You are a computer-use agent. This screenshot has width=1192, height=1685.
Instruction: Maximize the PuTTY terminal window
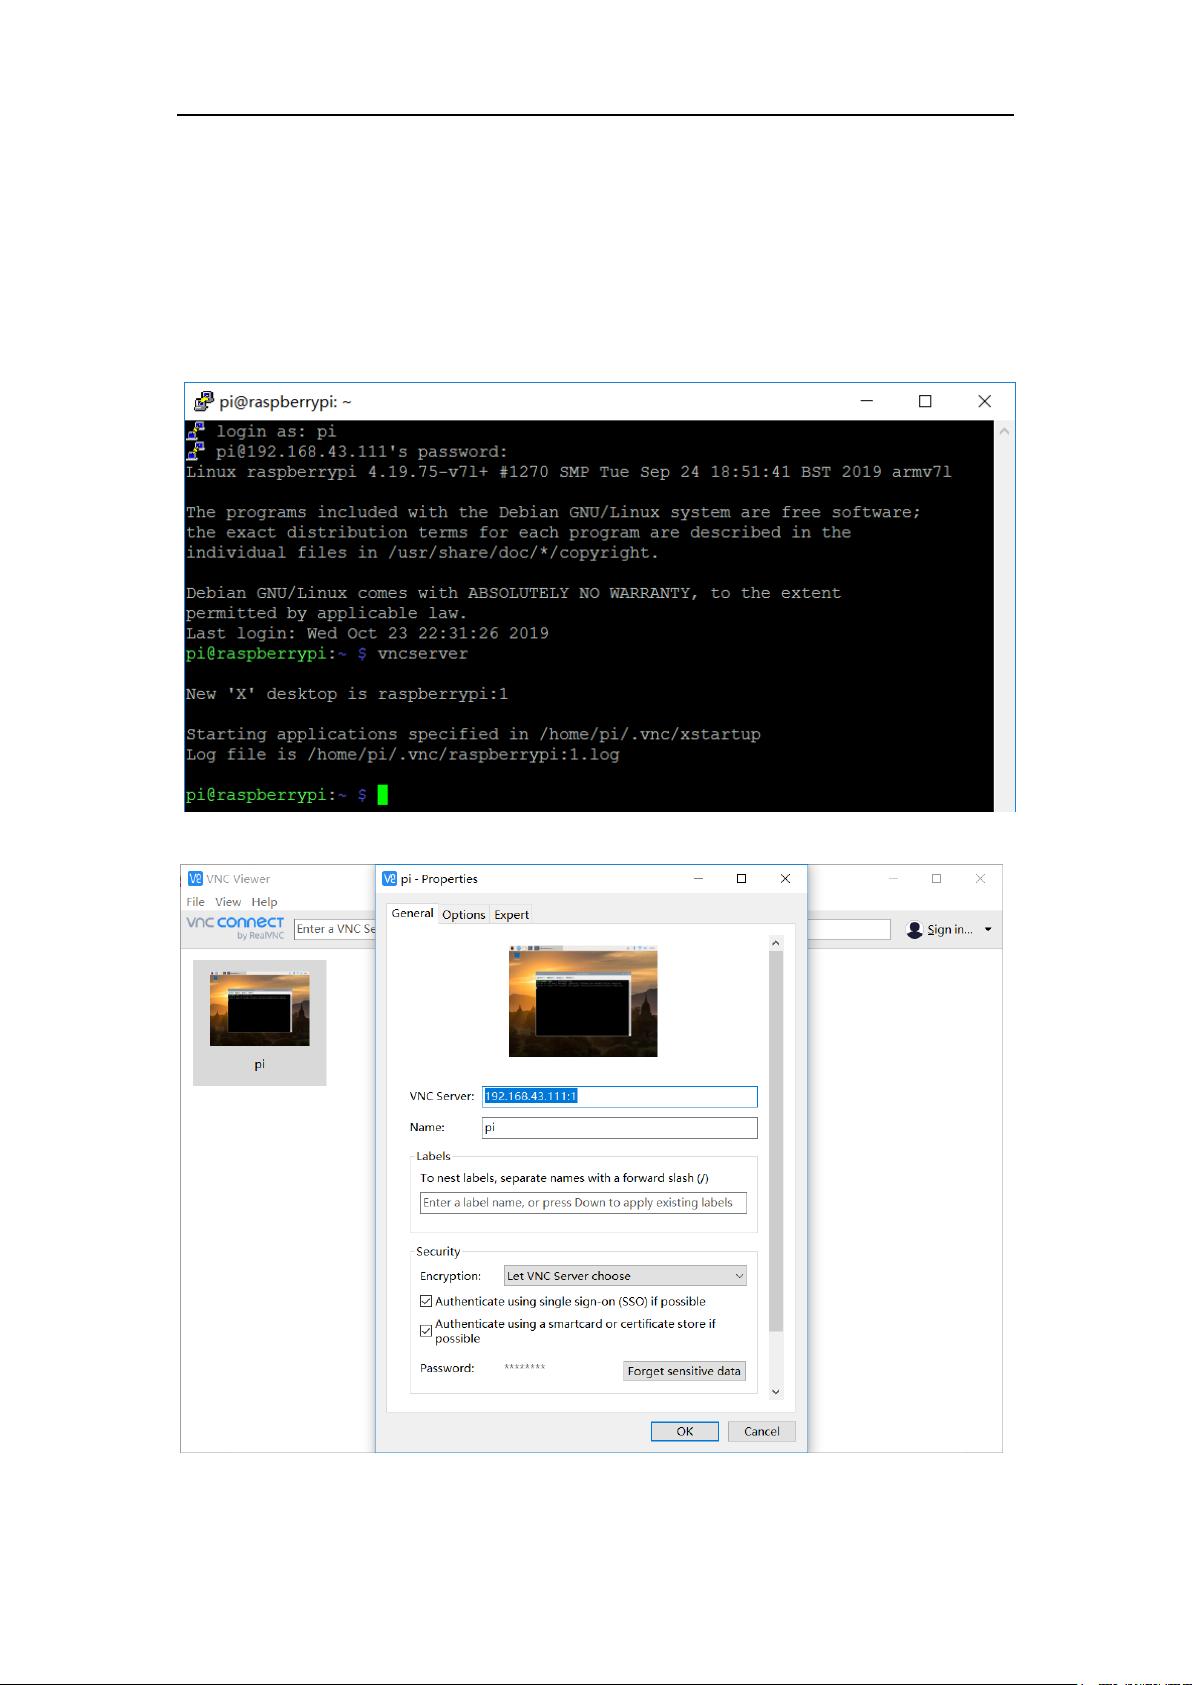click(x=925, y=402)
